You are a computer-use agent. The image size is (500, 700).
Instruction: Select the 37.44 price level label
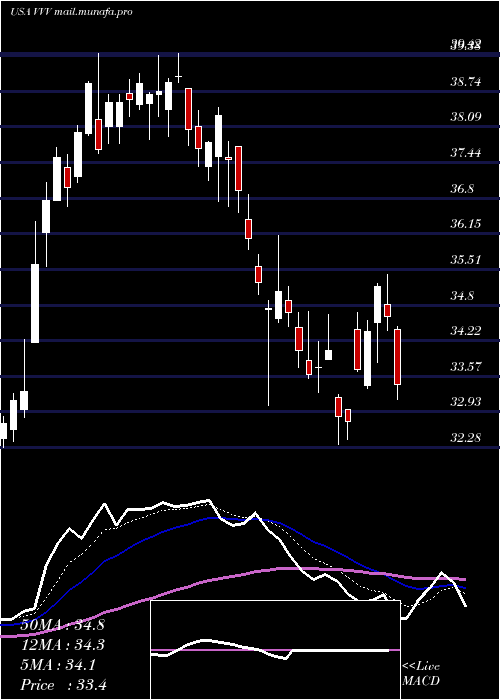click(x=466, y=153)
